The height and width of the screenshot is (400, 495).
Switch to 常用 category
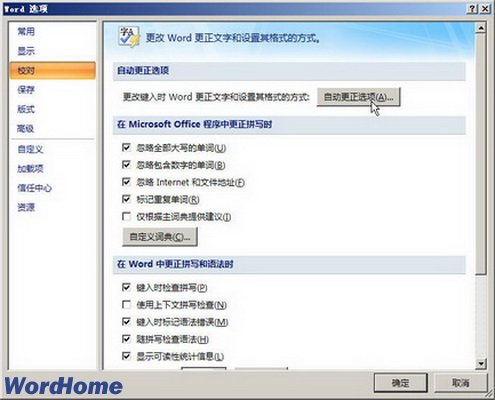[x=26, y=32]
